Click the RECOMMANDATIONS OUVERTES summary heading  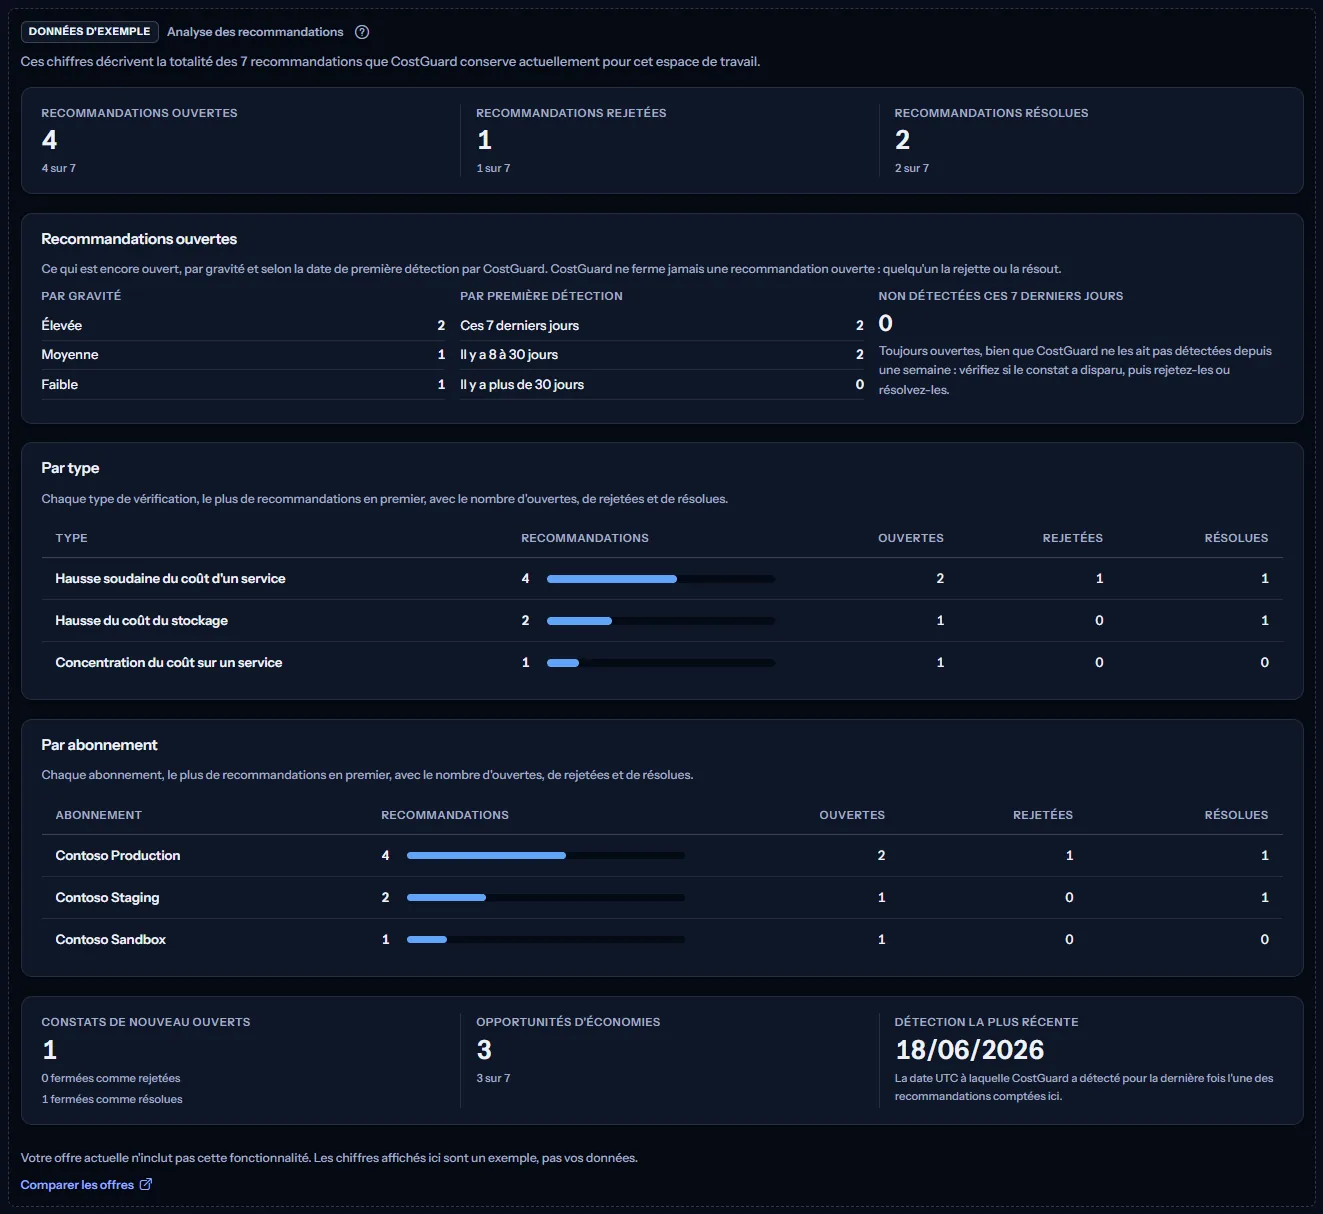pyautogui.click(x=139, y=113)
